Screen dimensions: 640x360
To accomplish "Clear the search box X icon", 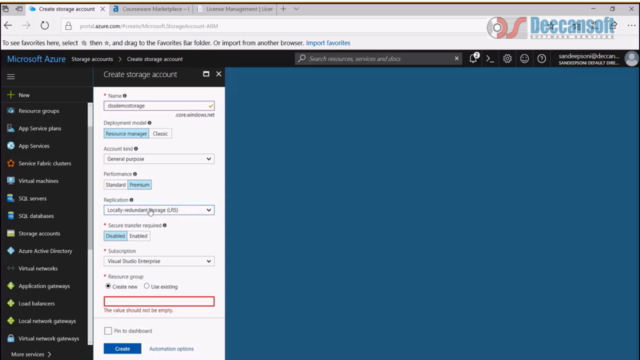I will tap(457, 59).
